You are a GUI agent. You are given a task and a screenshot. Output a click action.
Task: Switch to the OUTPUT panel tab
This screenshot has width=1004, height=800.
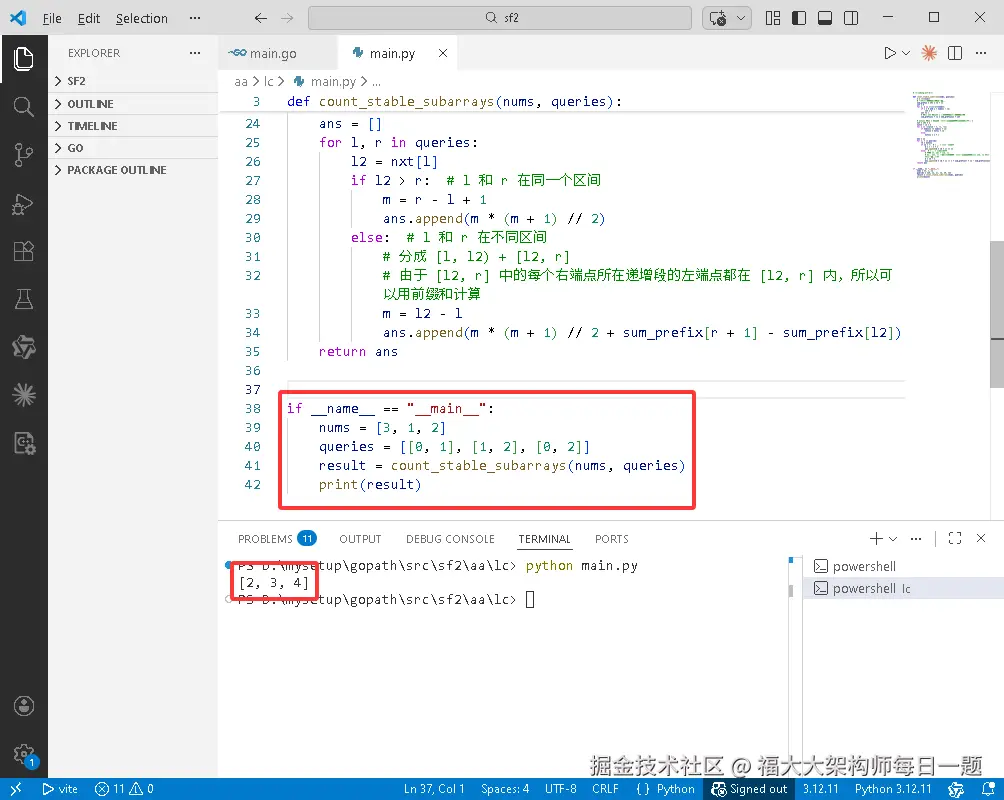click(x=360, y=539)
